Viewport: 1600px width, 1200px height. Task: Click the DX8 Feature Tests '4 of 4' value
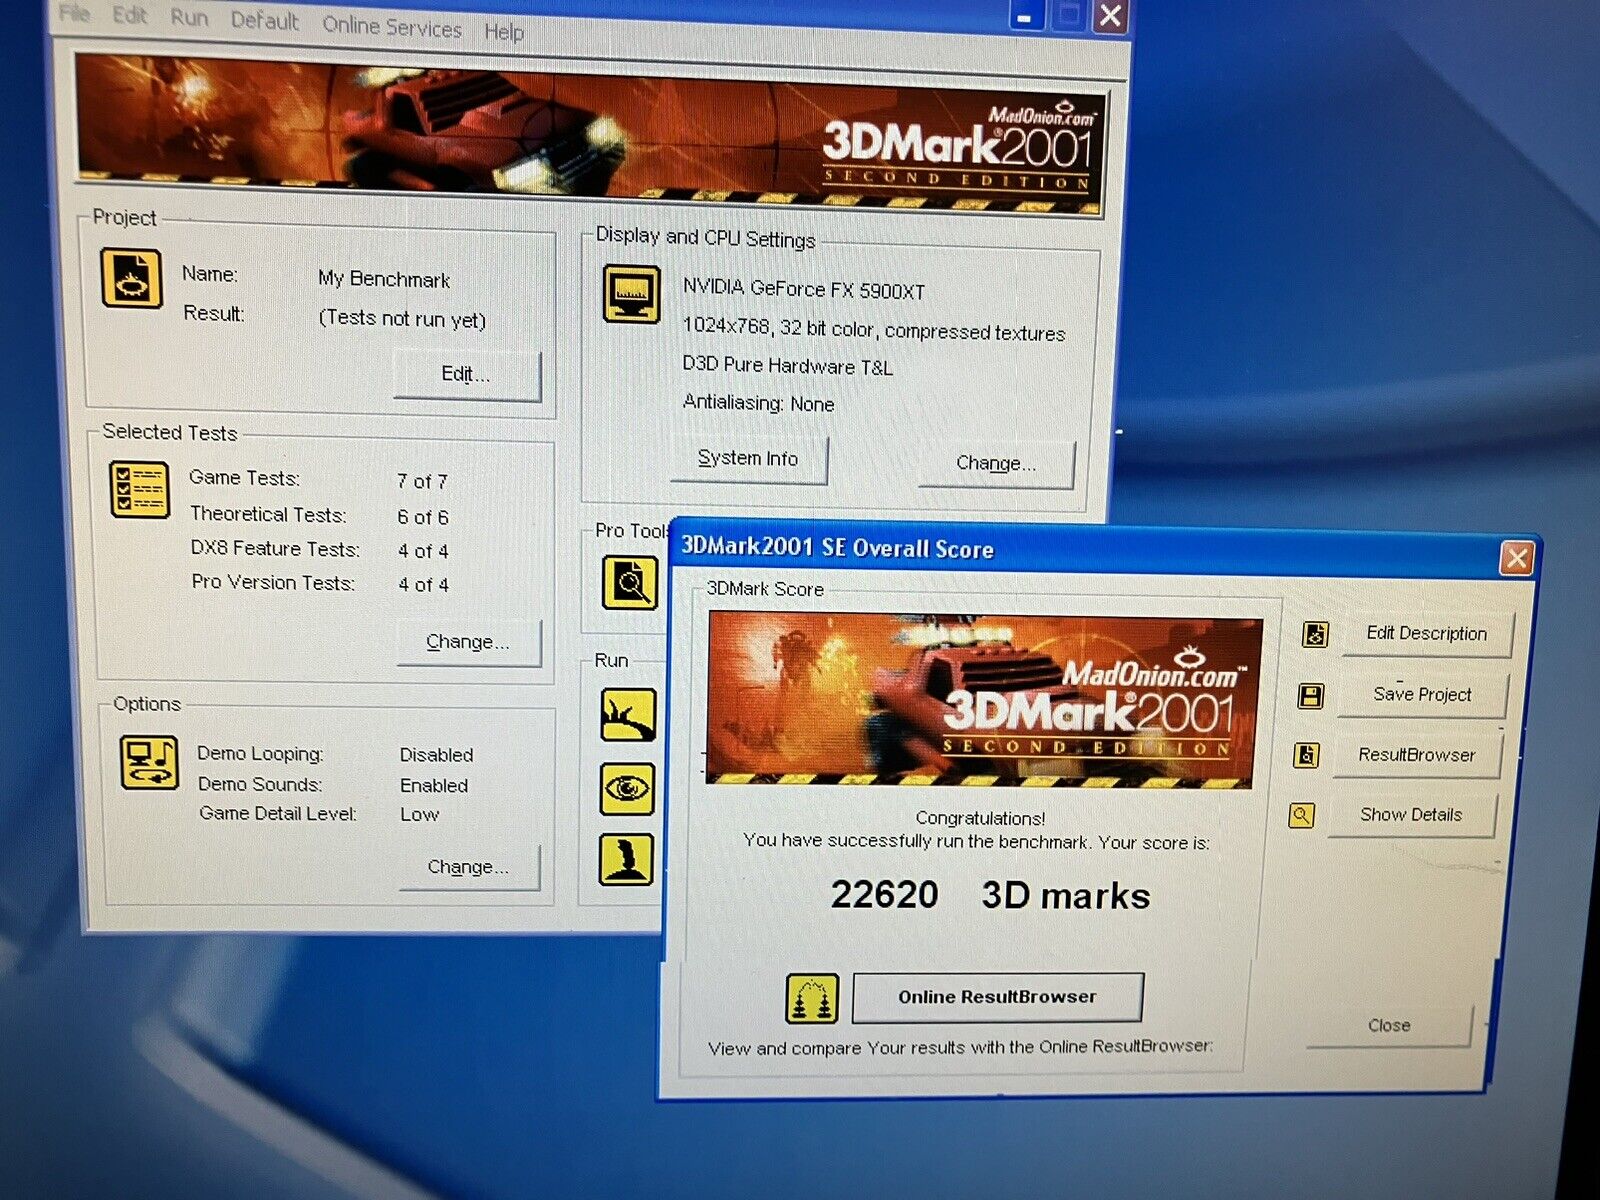pyautogui.click(x=423, y=551)
